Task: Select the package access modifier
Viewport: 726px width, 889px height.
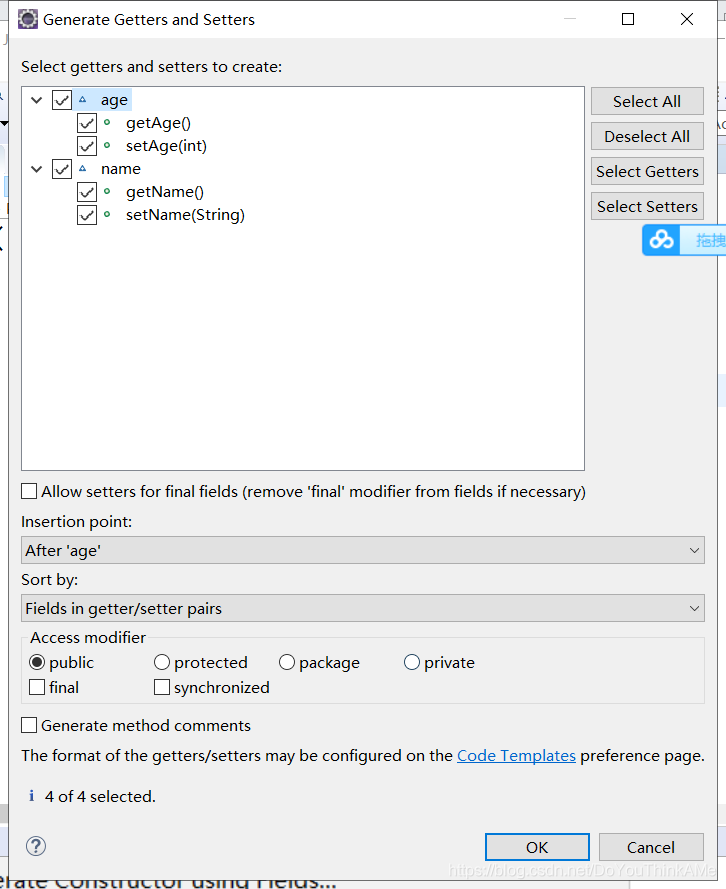Action: pos(287,662)
